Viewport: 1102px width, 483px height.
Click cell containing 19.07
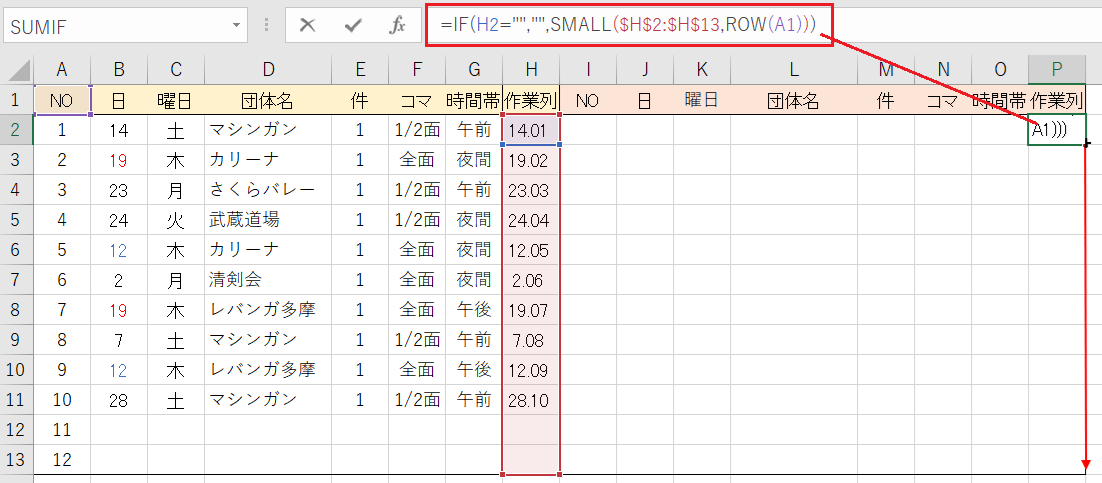pos(531,310)
